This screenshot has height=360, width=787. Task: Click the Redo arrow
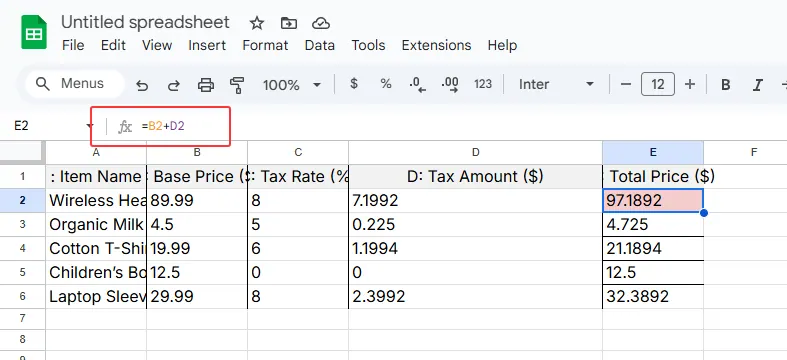click(174, 85)
